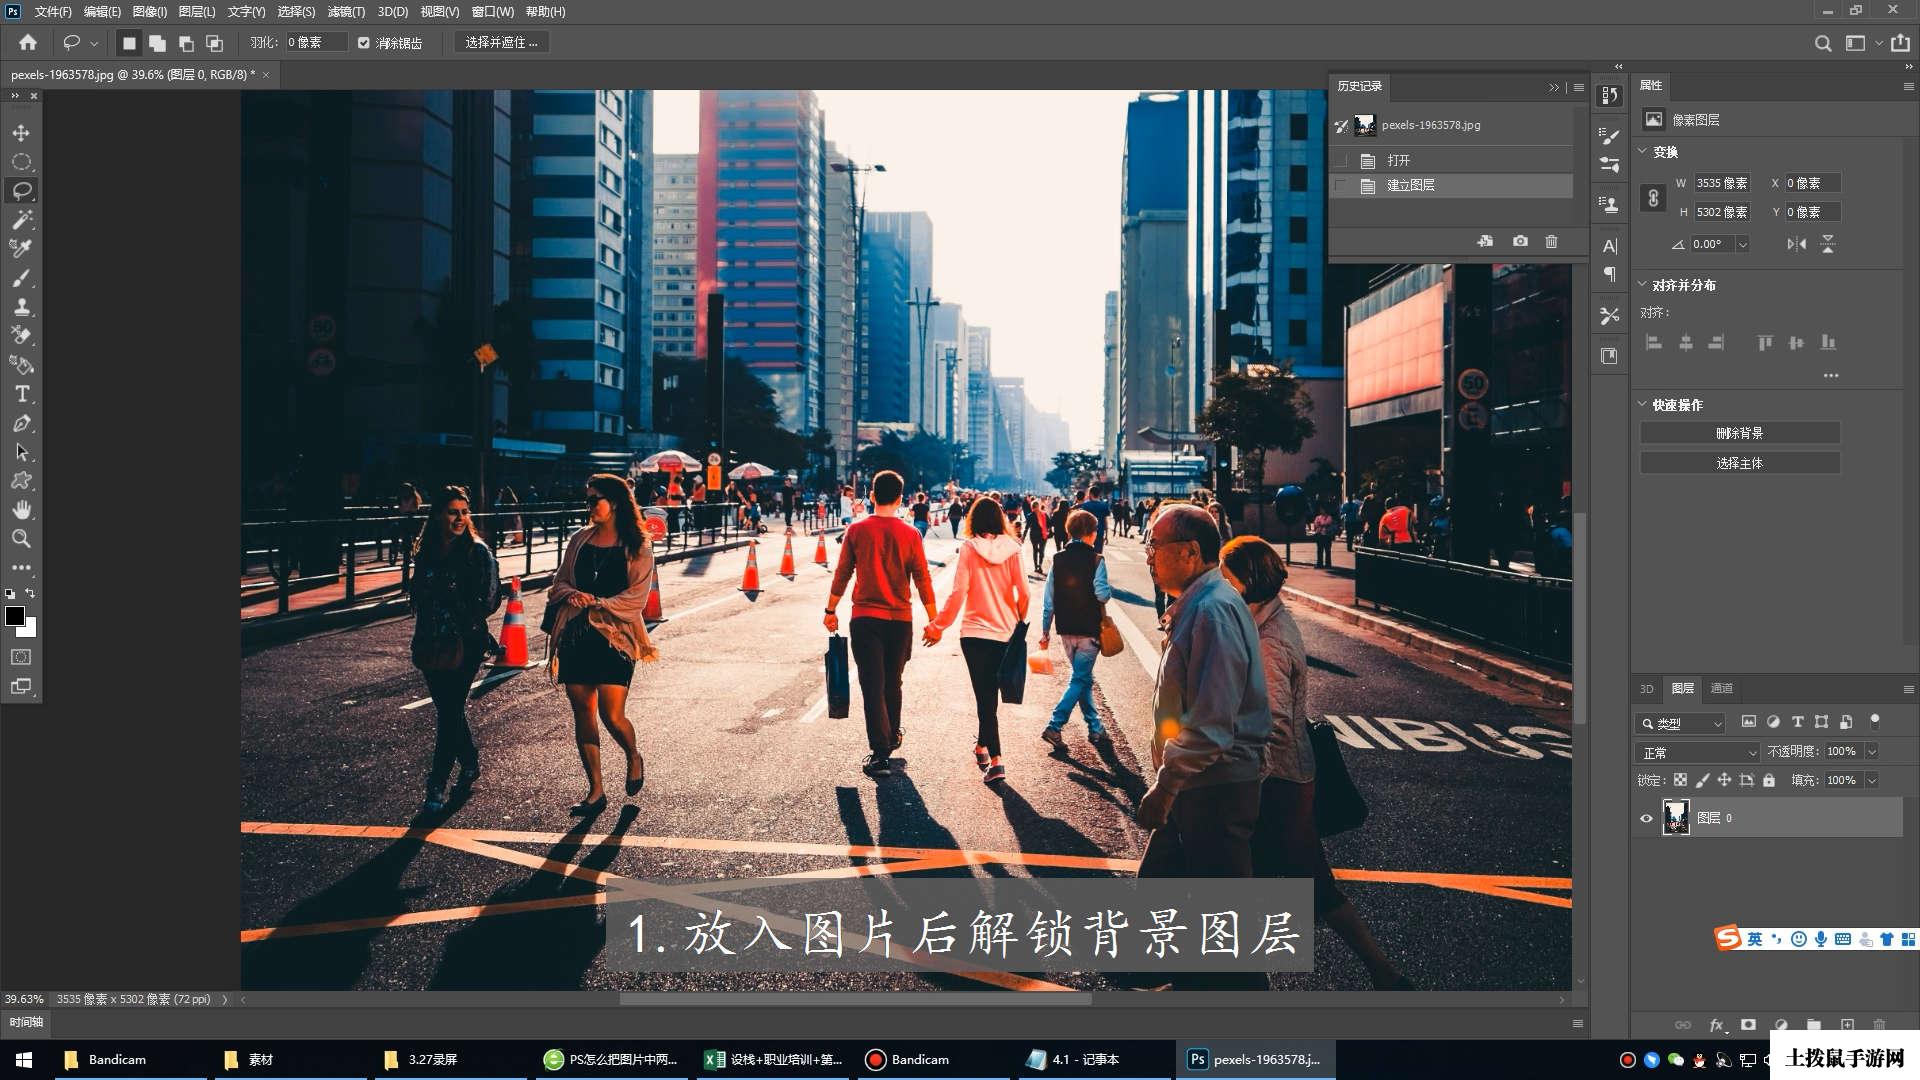This screenshot has height=1080, width=1920.
Task: Open the 文件(F) menu
Action: click(x=53, y=12)
